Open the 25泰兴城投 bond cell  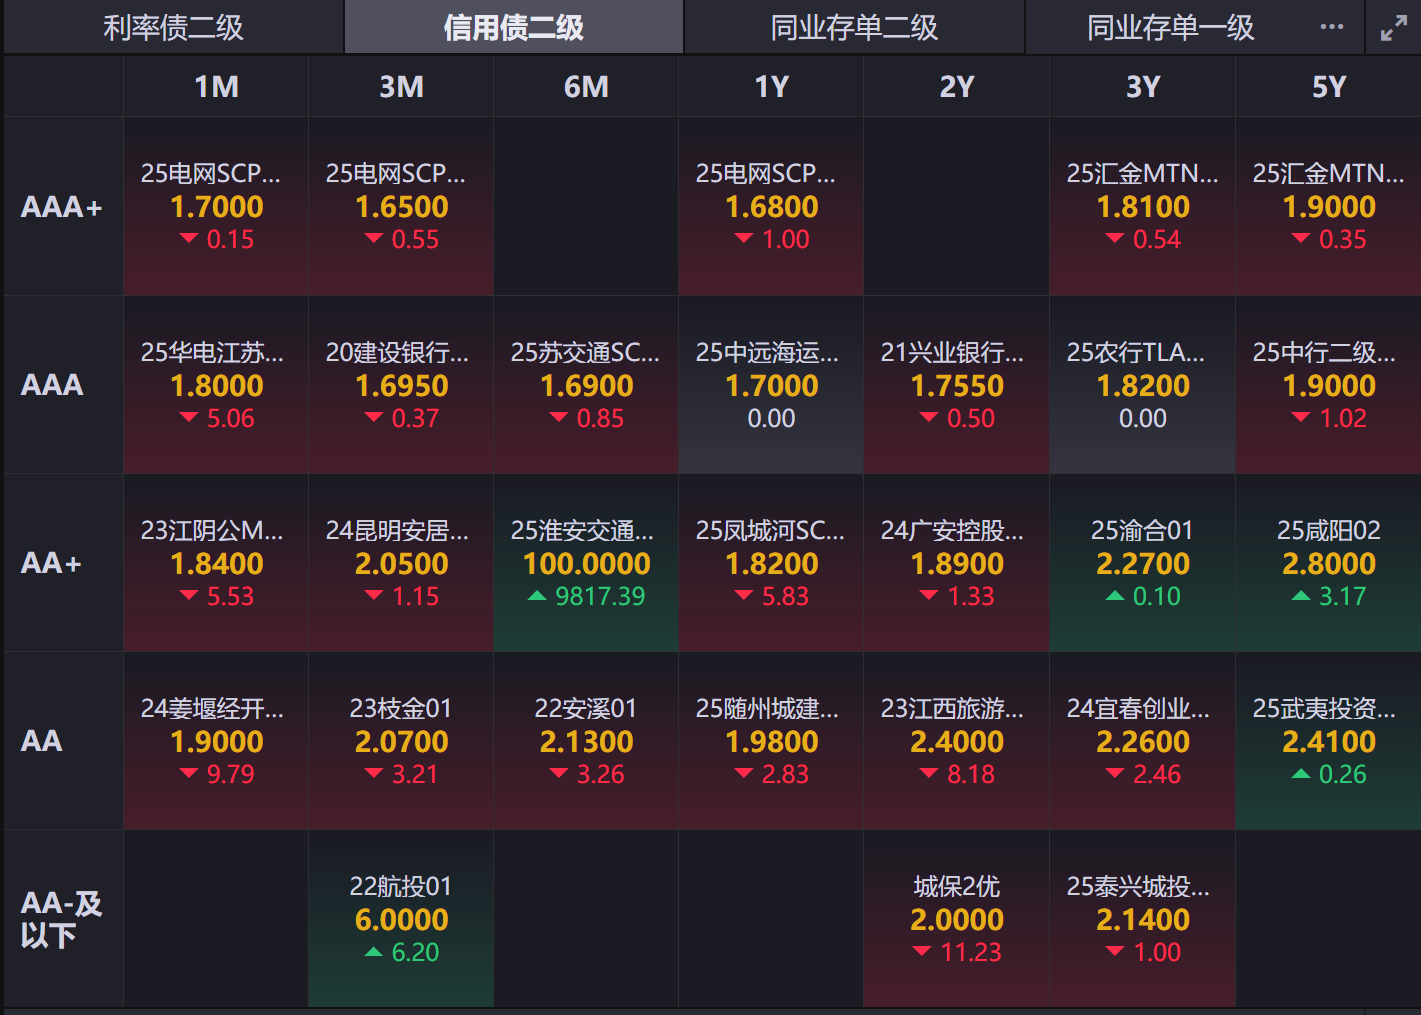click(x=1143, y=919)
